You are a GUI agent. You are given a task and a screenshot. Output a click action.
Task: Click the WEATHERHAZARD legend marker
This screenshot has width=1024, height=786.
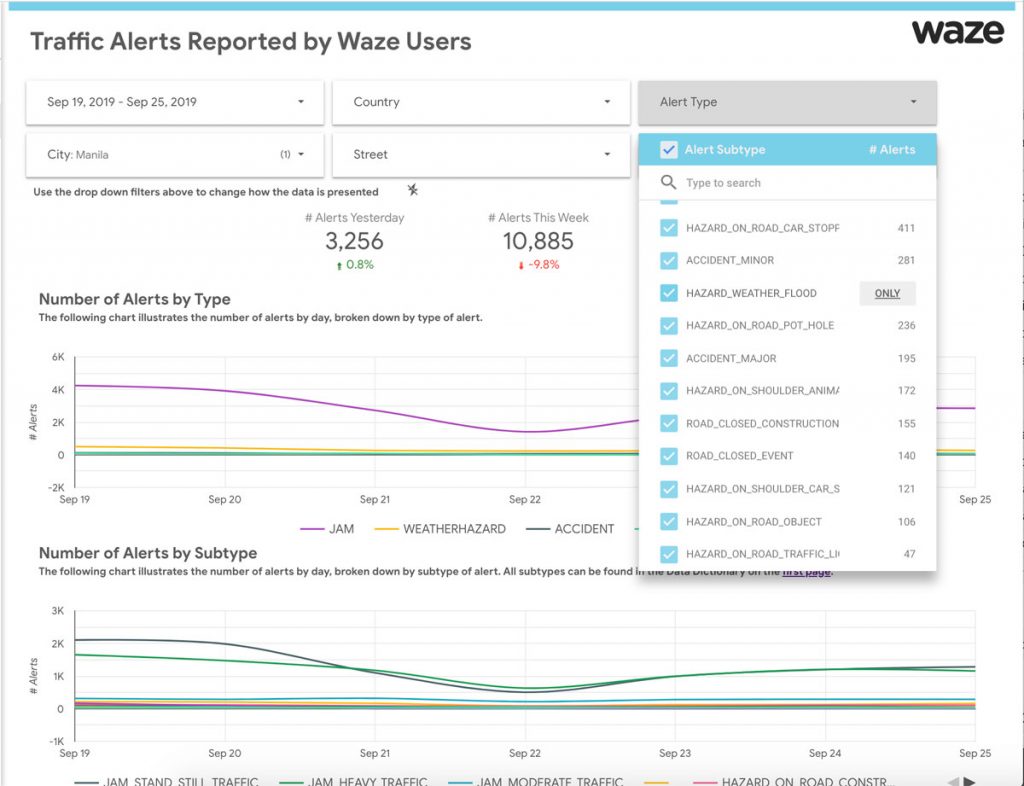click(x=384, y=529)
